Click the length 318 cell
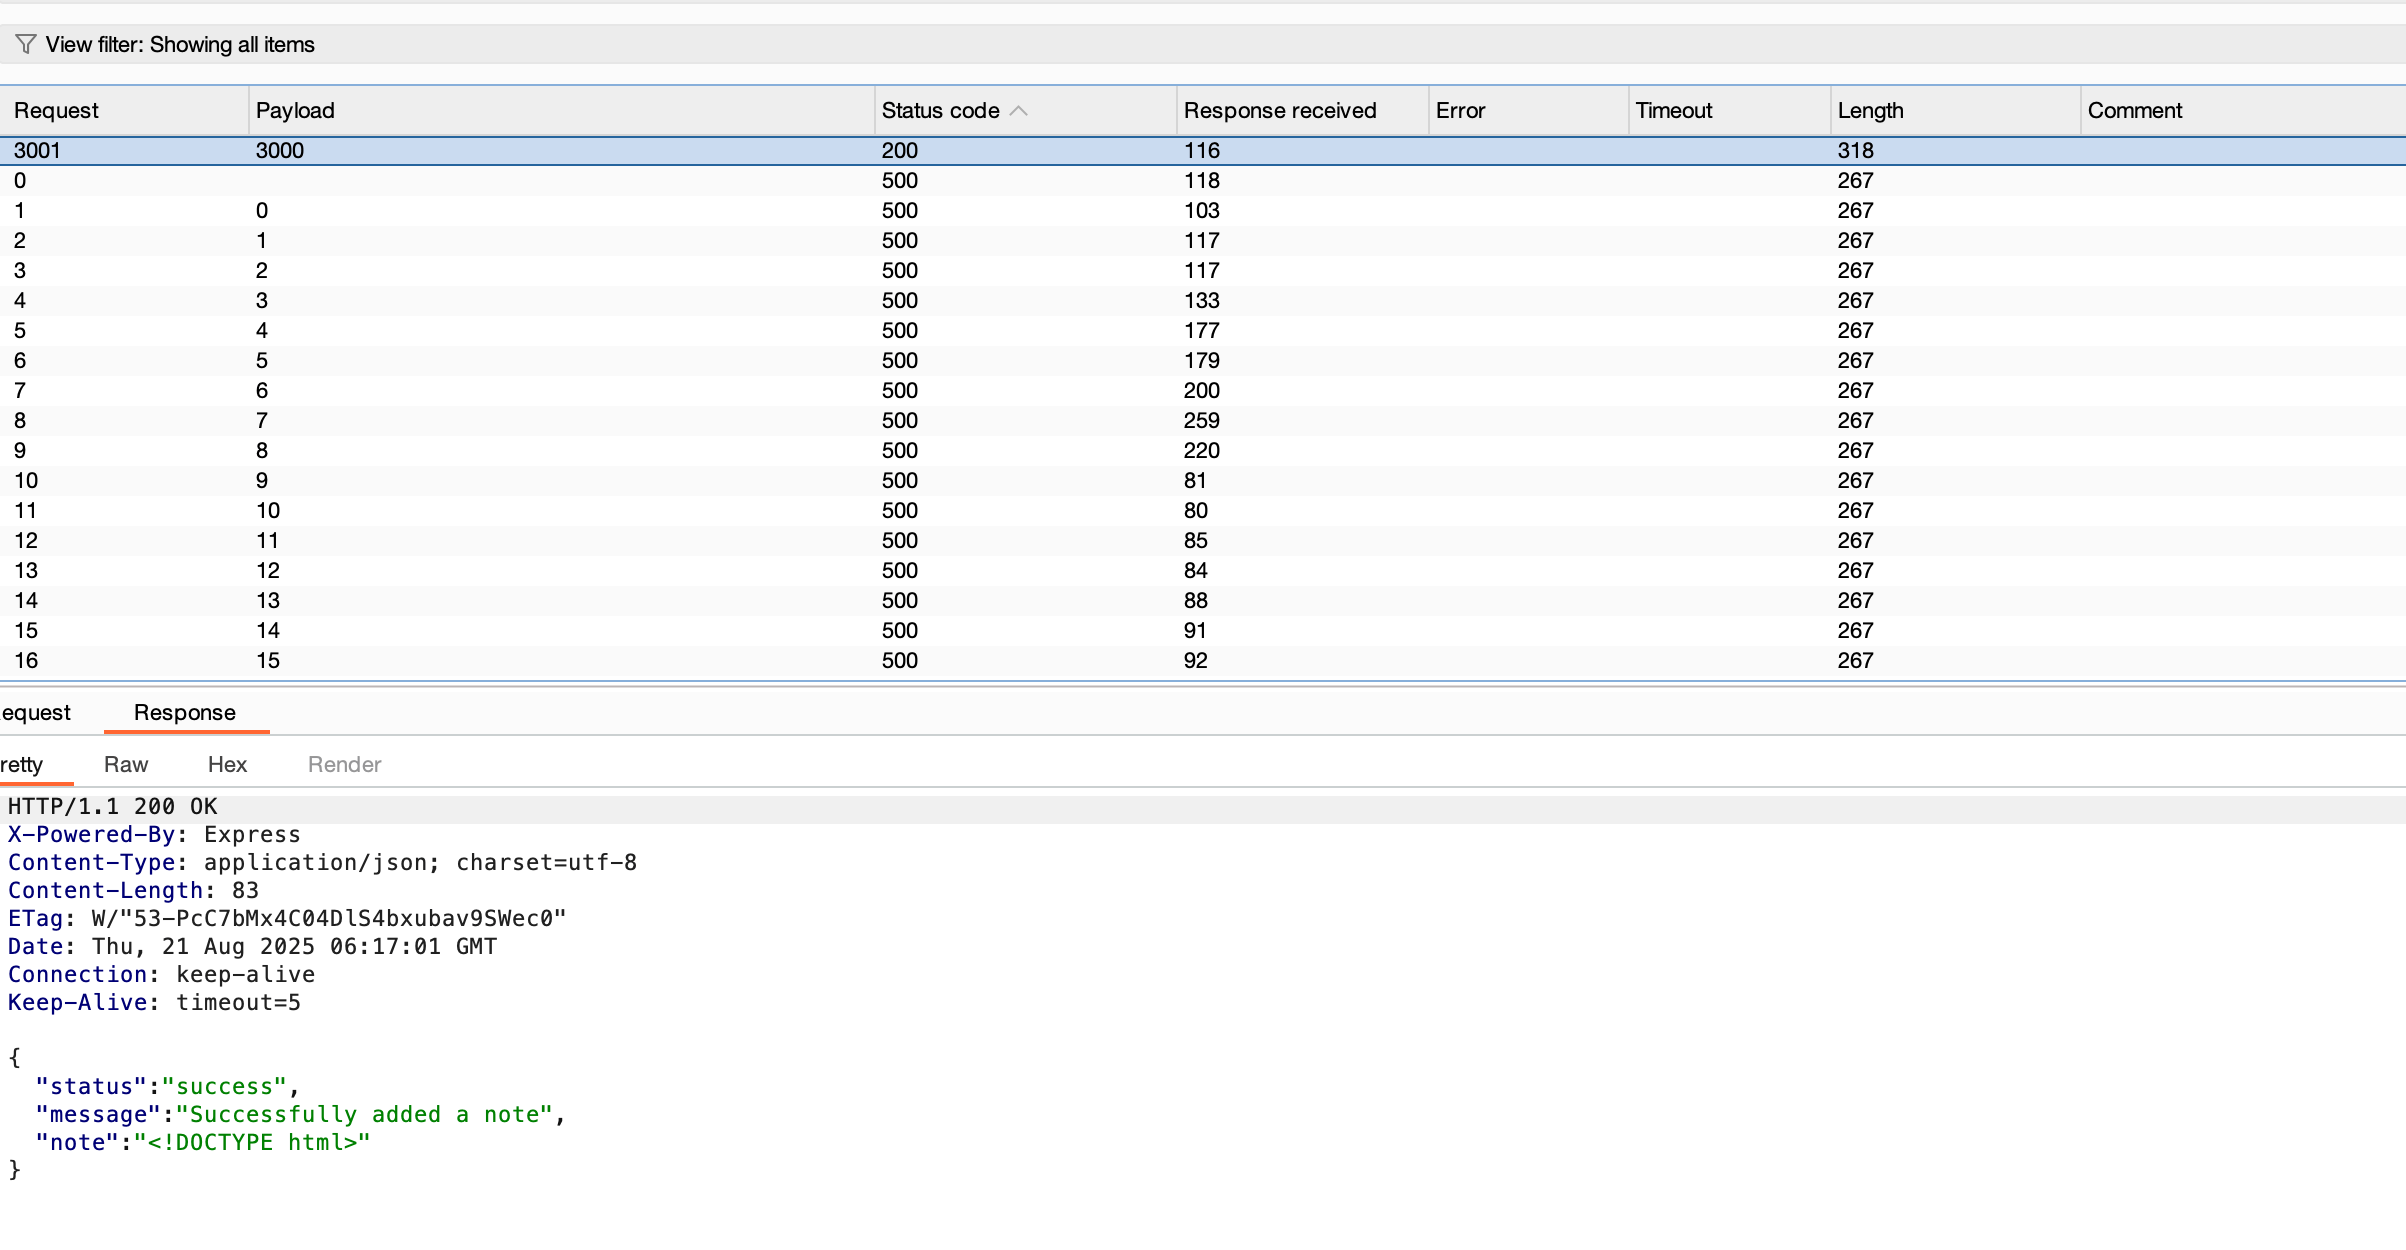The image size is (2406, 1250). pyautogui.click(x=1855, y=150)
